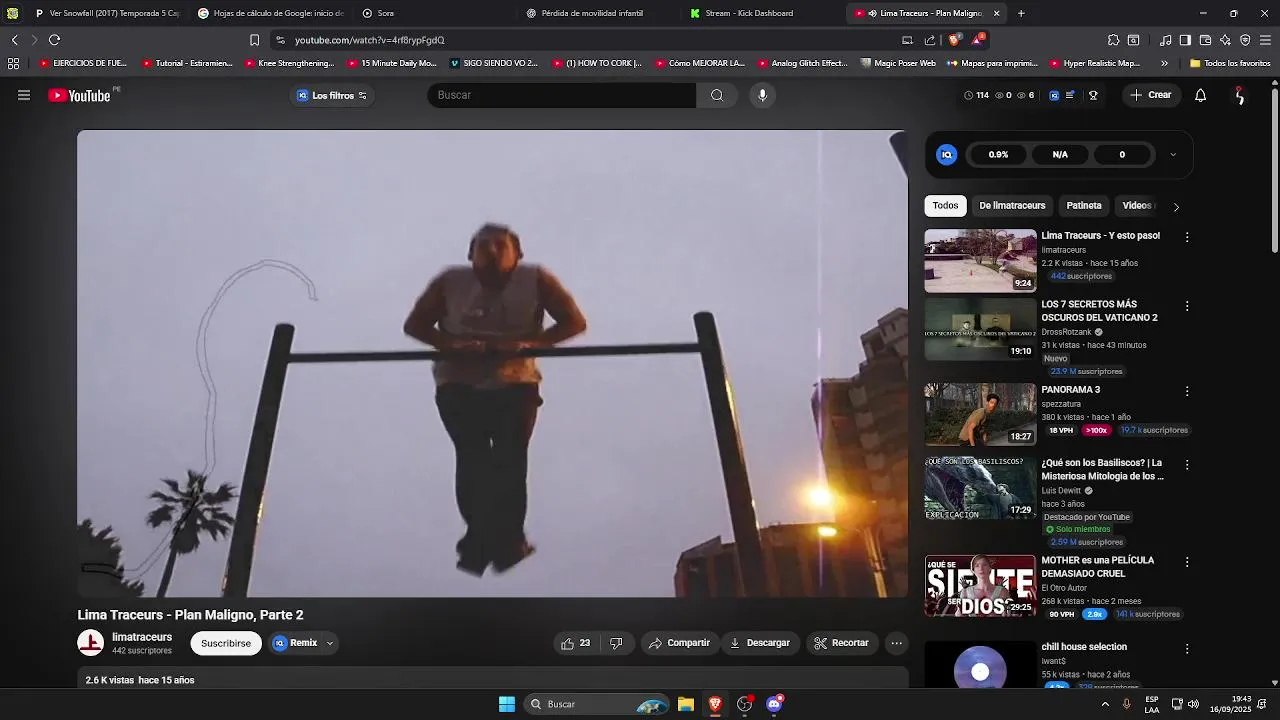Viewport: 1280px width, 720px height.
Task: Click the Crear button
Action: [x=1151, y=95]
